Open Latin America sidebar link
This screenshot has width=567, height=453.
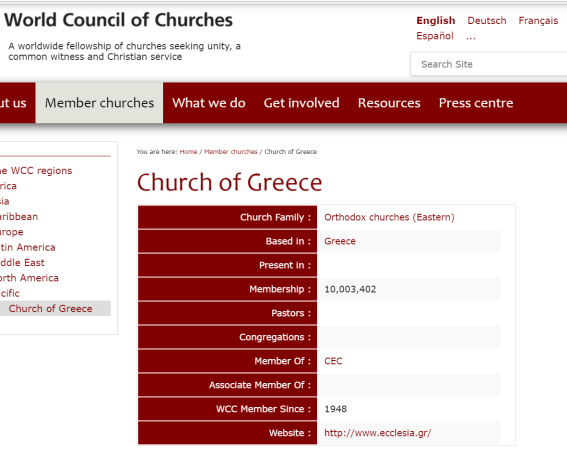click(x=27, y=247)
